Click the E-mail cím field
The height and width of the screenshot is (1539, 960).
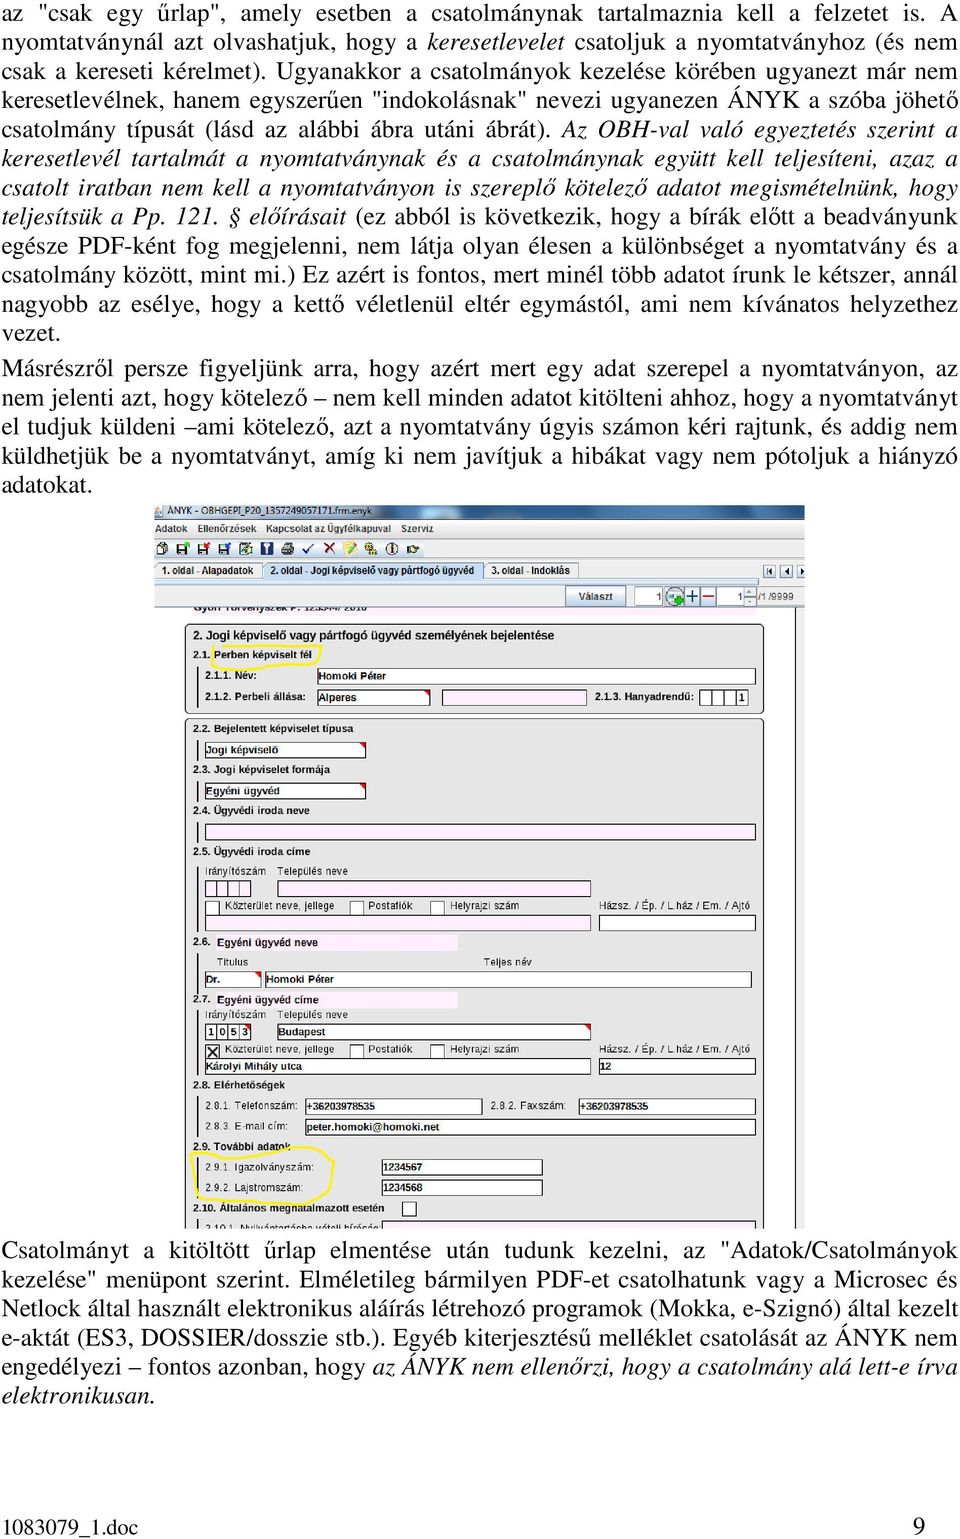tap(530, 1127)
